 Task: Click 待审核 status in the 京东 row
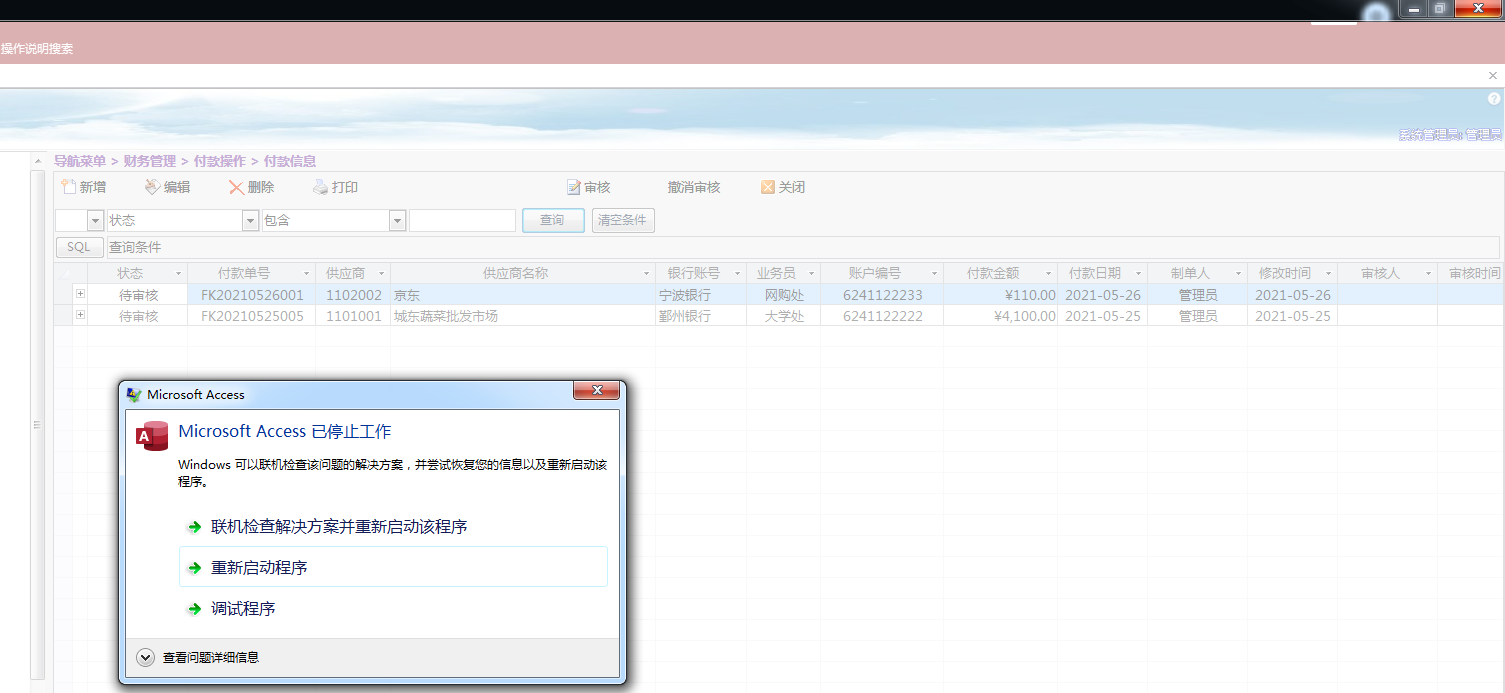pyautogui.click(x=138, y=295)
